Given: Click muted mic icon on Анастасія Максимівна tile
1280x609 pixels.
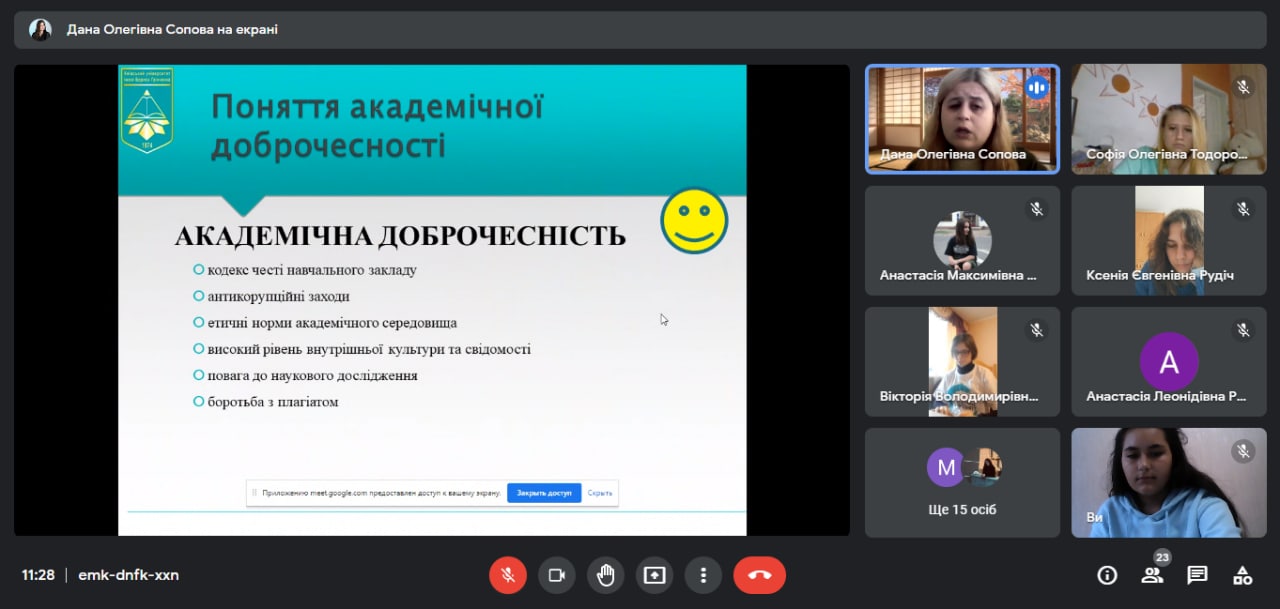Looking at the screenshot, I should click(x=1037, y=208).
